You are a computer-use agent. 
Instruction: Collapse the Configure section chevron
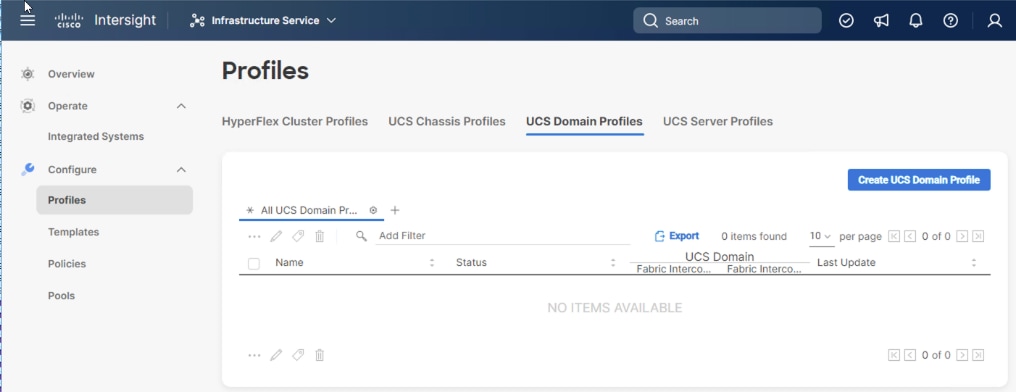[181, 170]
